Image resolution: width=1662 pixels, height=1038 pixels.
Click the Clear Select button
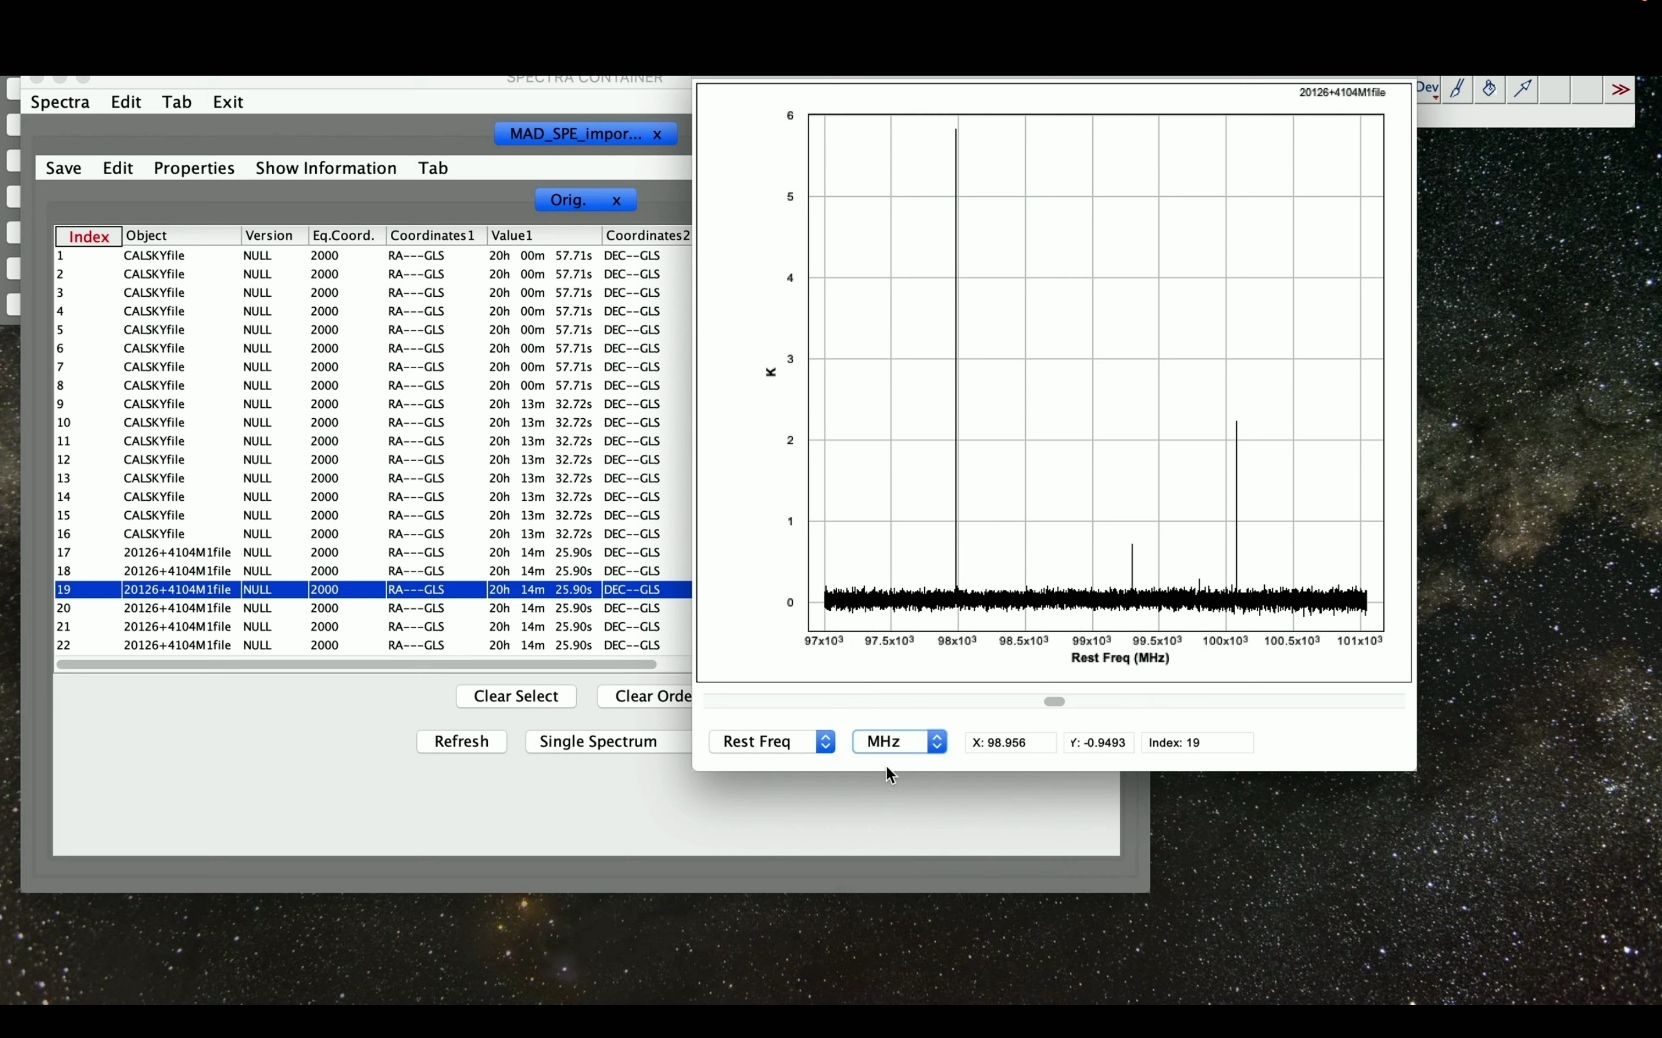click(516, 696)
